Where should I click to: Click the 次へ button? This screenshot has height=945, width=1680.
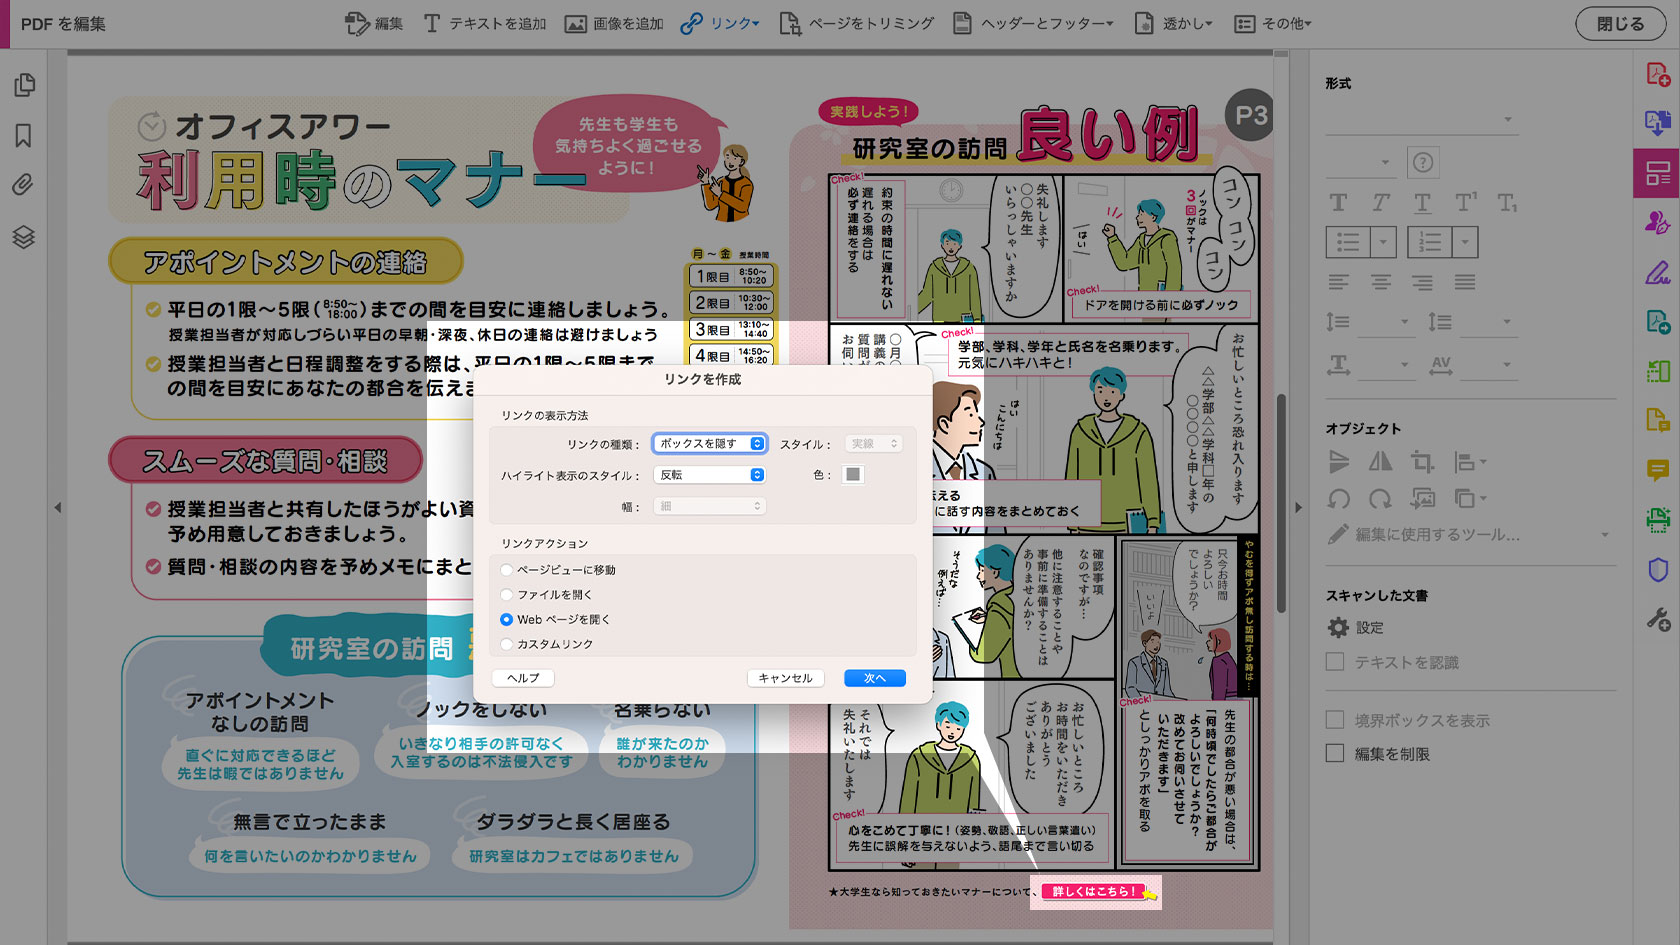click(875, 678)
